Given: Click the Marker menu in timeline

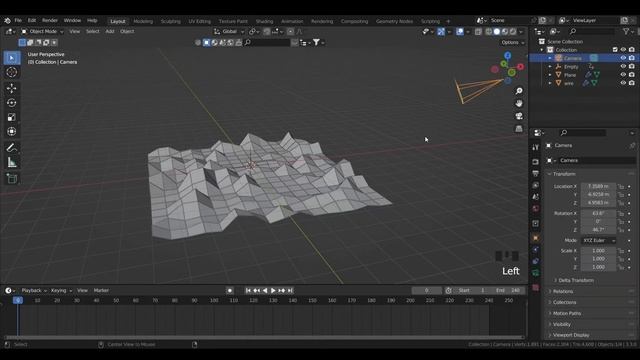Looking at the screenshot, I should pos(101,291).
